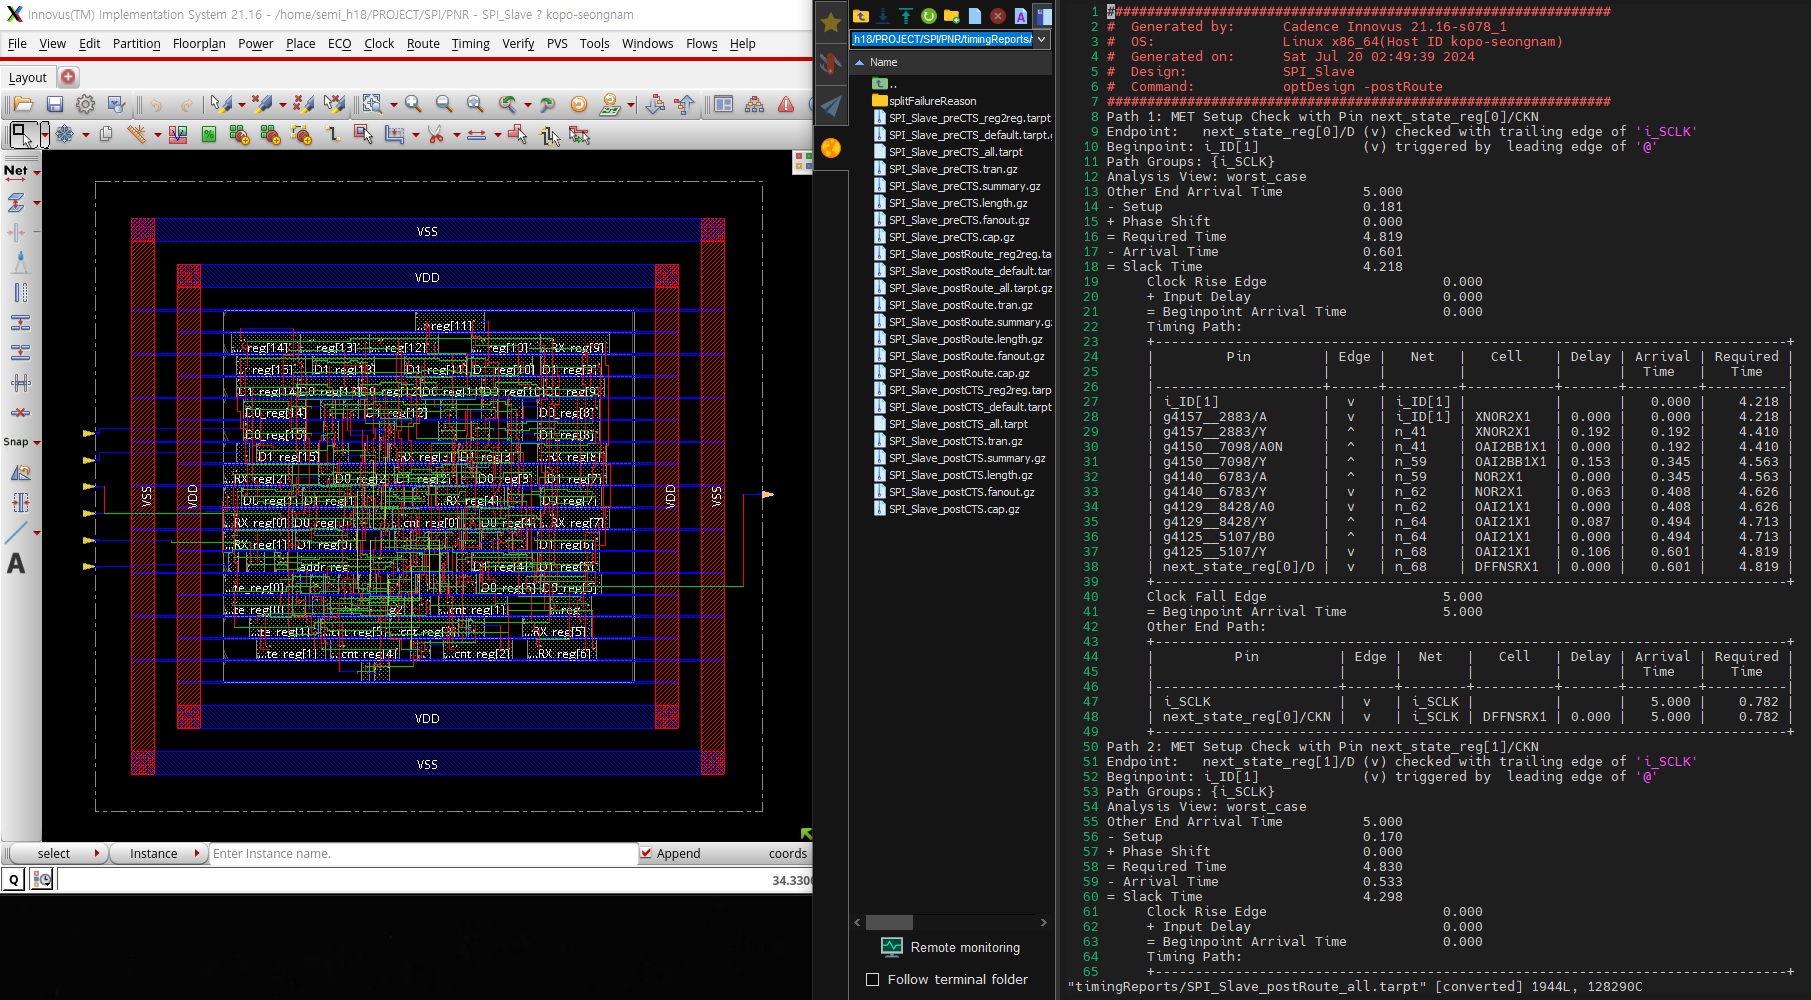
Task: Click the undo arrow icon
Action: coord(156,104)
